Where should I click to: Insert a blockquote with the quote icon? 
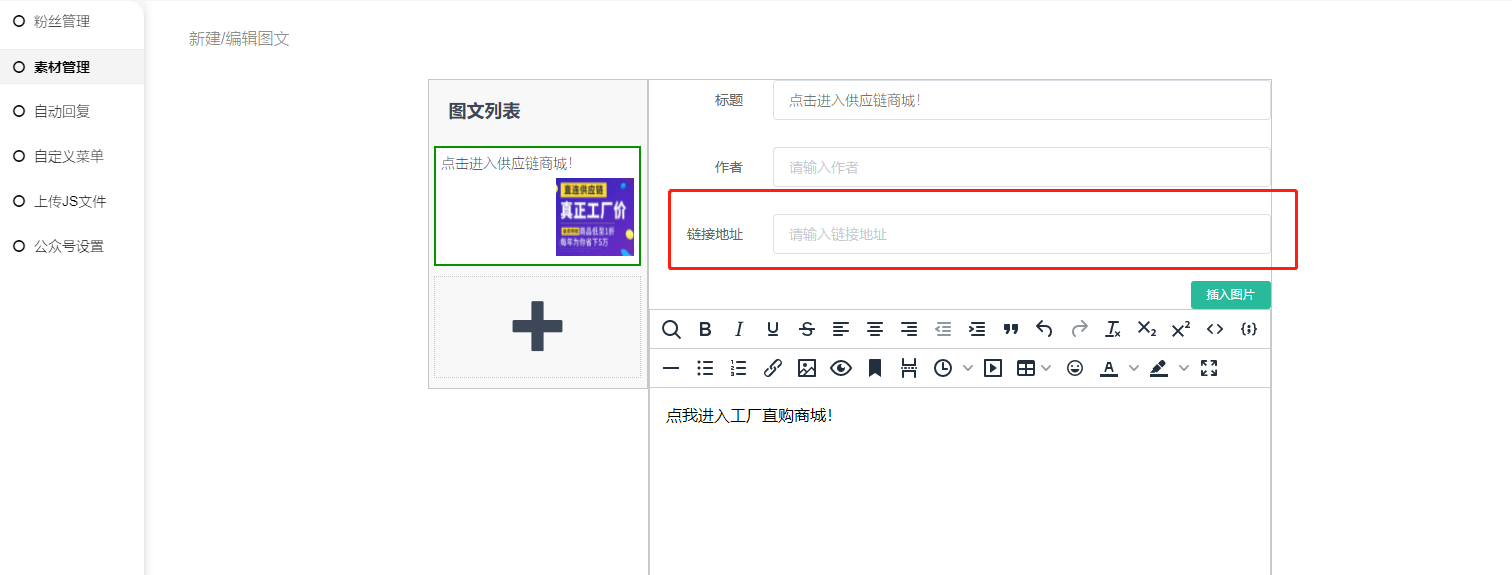(x=1011, y=329)
